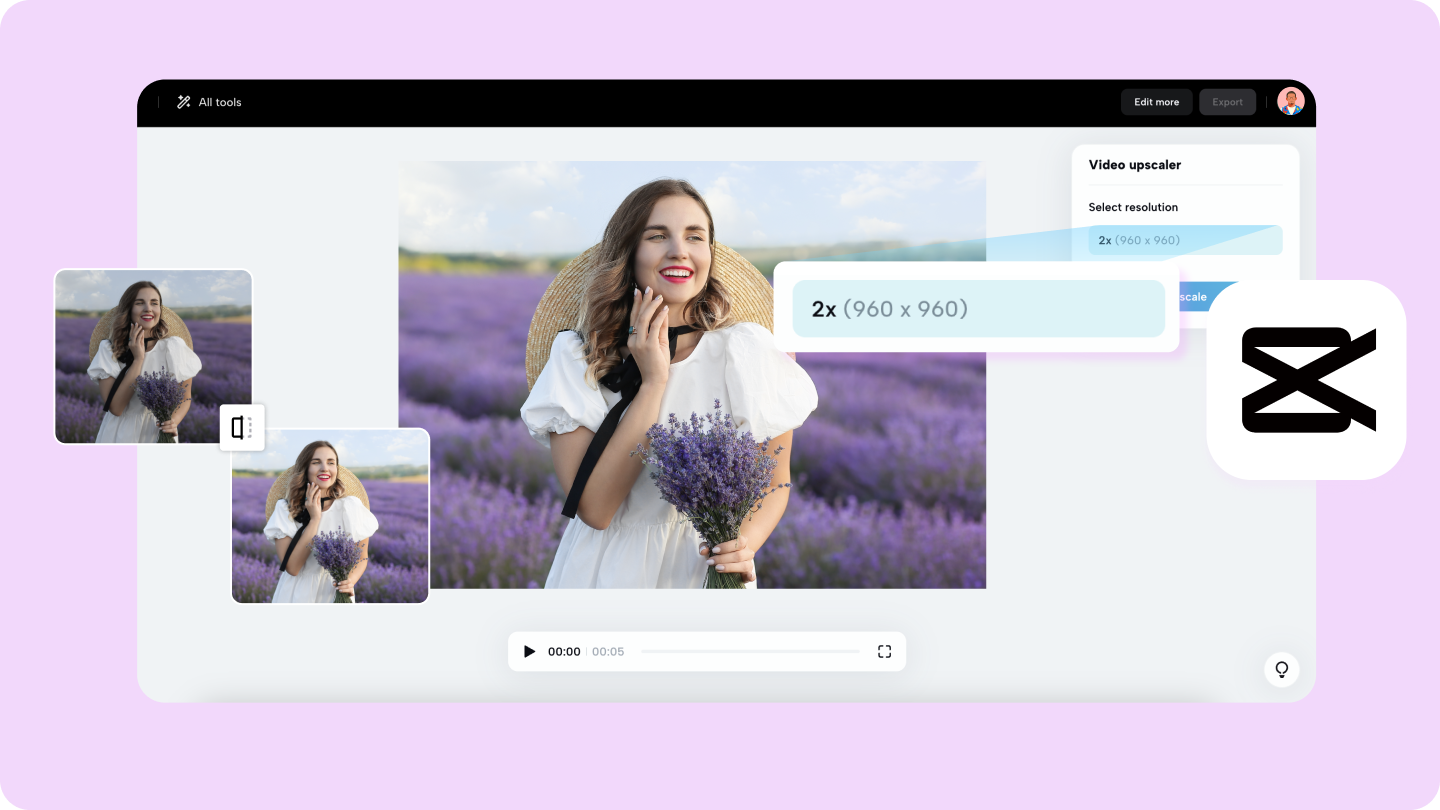Select the 2x (960 x 960) resolution option
1440x810 pixels.
[1184, 240]
